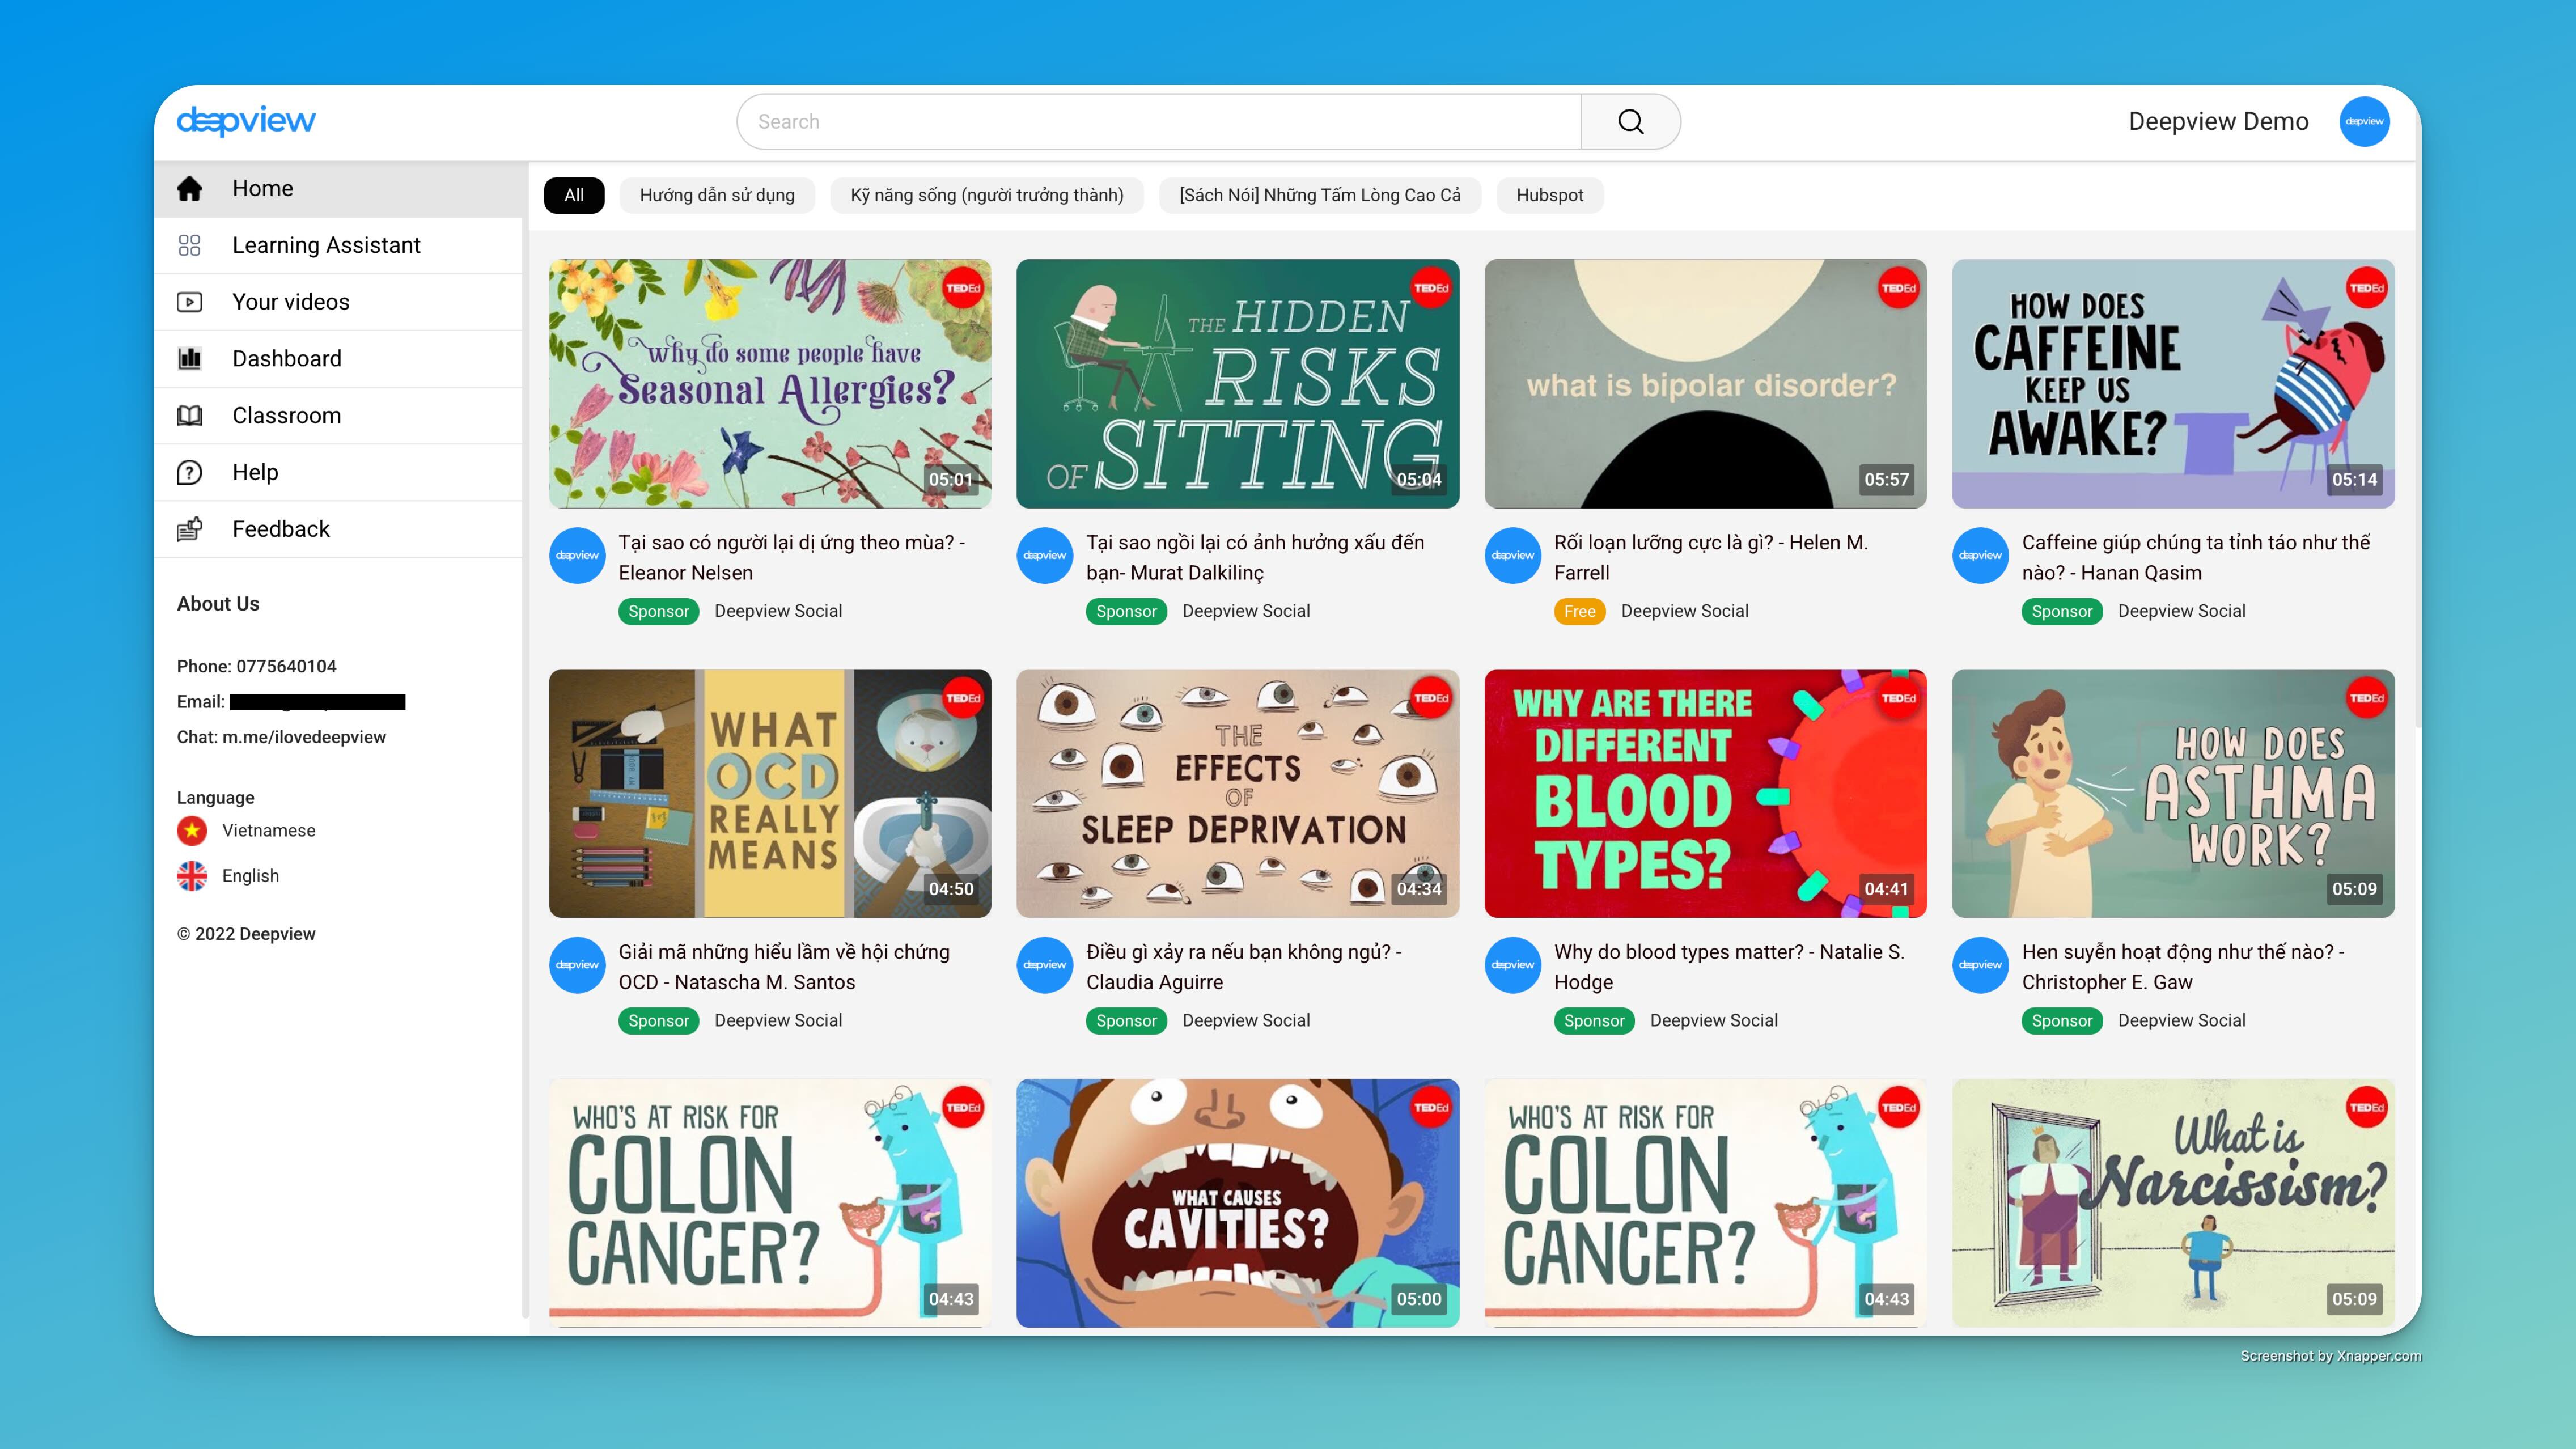Click the deepview logo in header
Viewport: 2576px width, 1449px height.
pyautogui.click(x=246, y=121)
